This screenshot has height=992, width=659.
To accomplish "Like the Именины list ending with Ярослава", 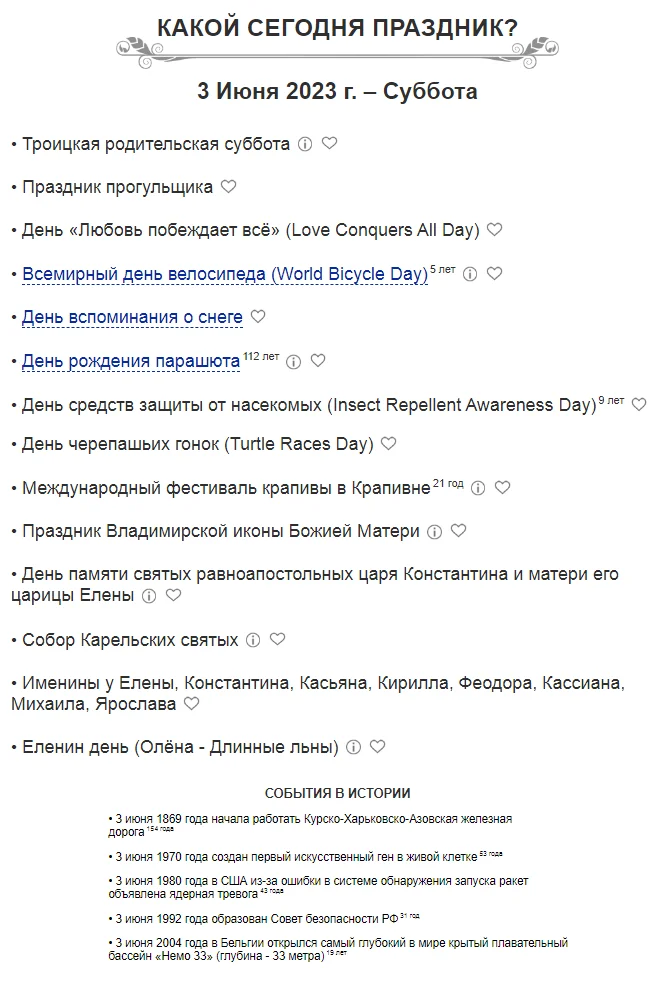I will point(191,704).
